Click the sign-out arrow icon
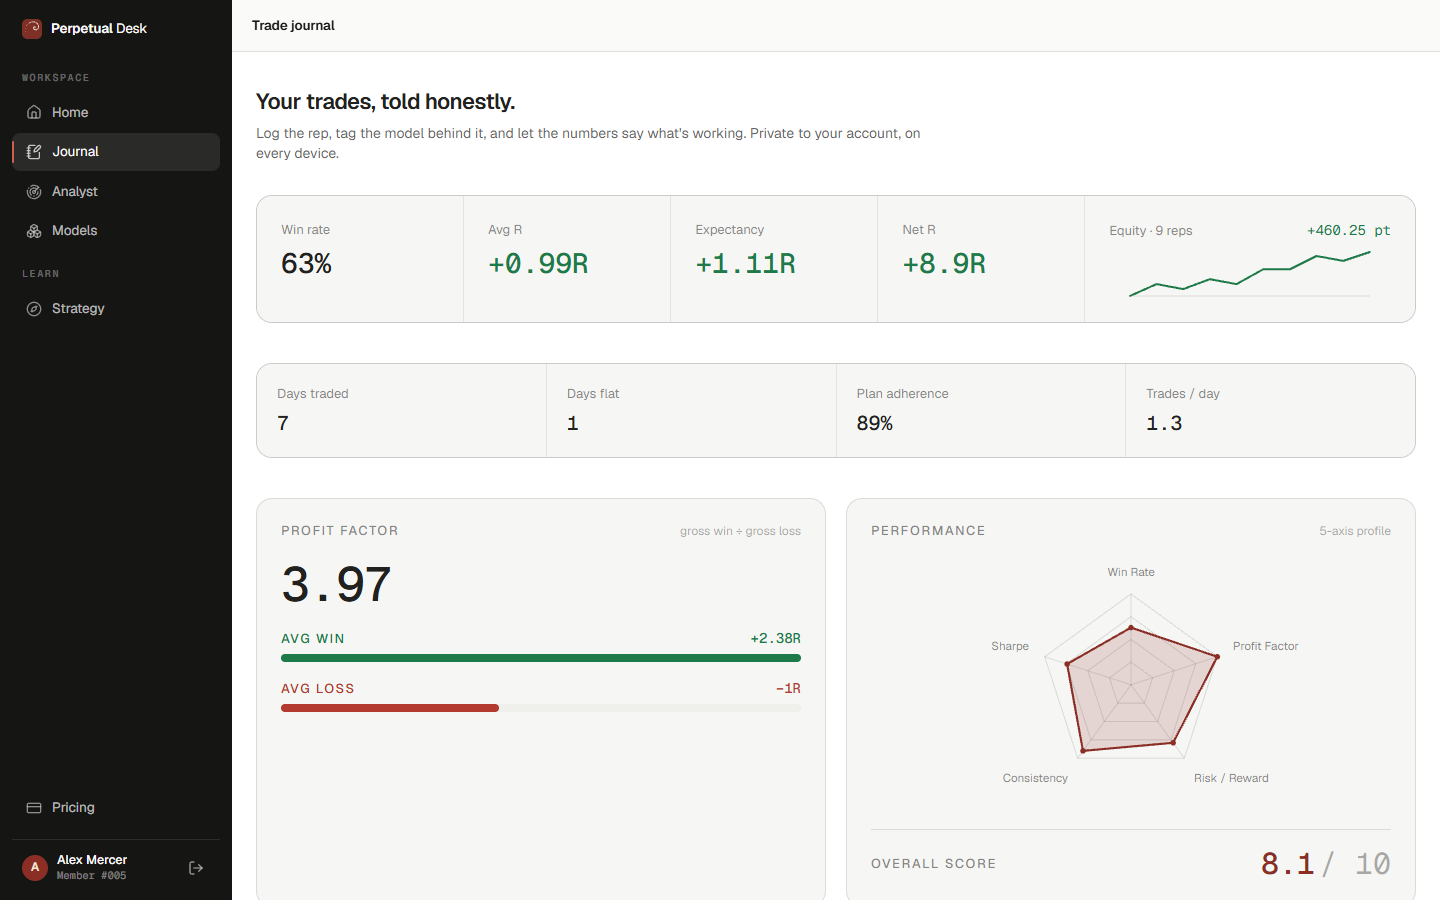The image size is (1440, 900). 196,868
